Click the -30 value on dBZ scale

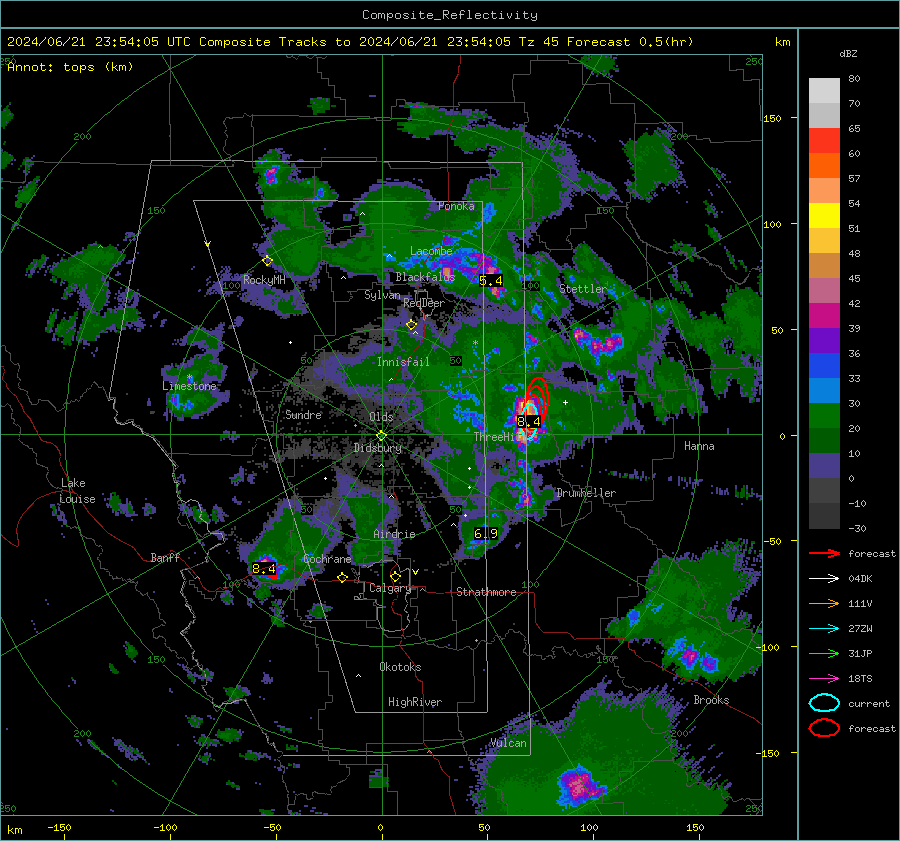(857, 528)
